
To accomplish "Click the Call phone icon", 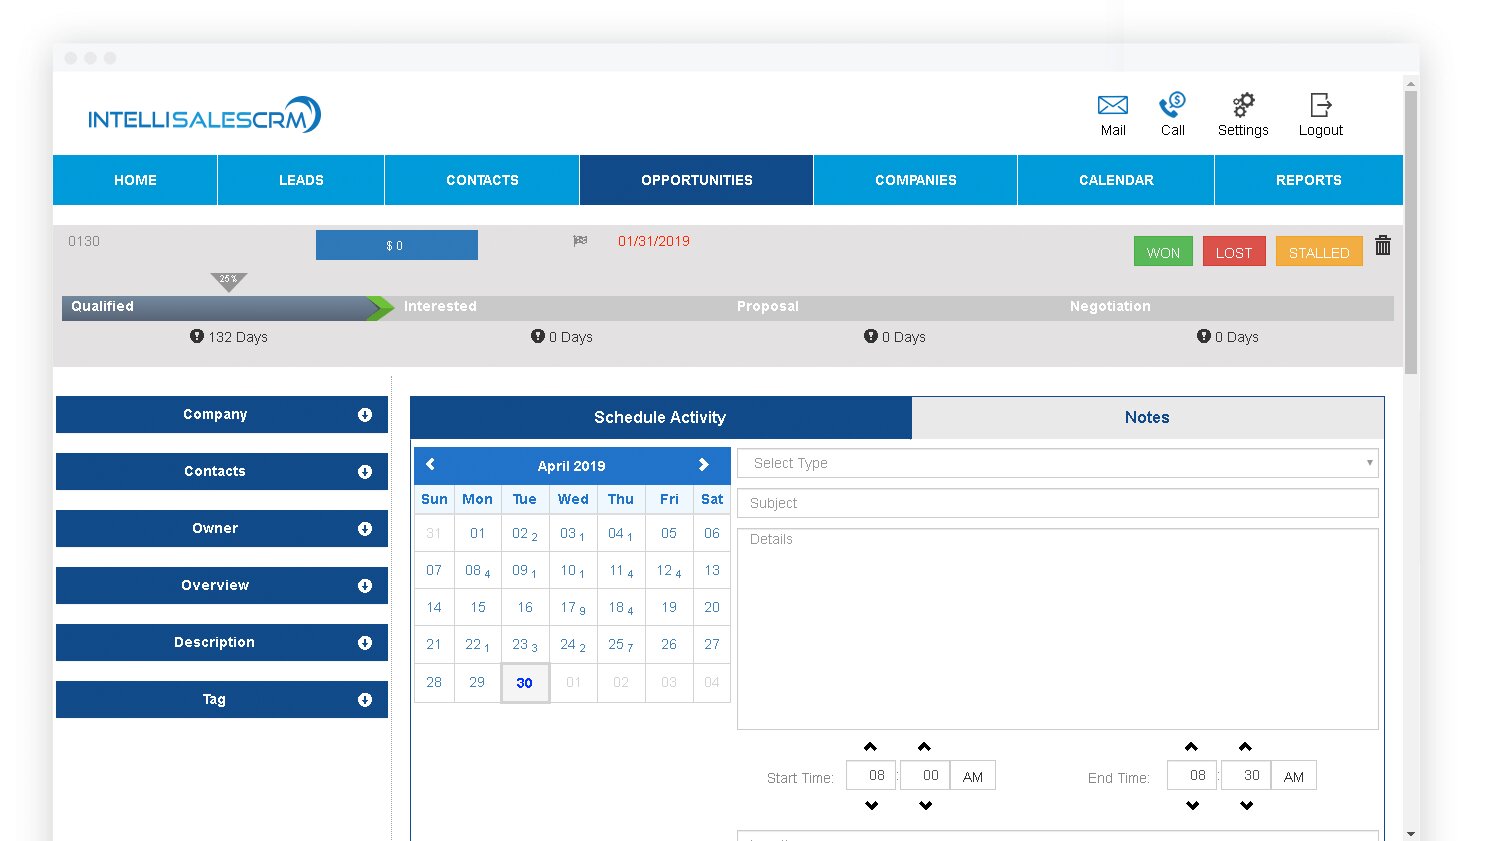I will (x=1172, y=106).
